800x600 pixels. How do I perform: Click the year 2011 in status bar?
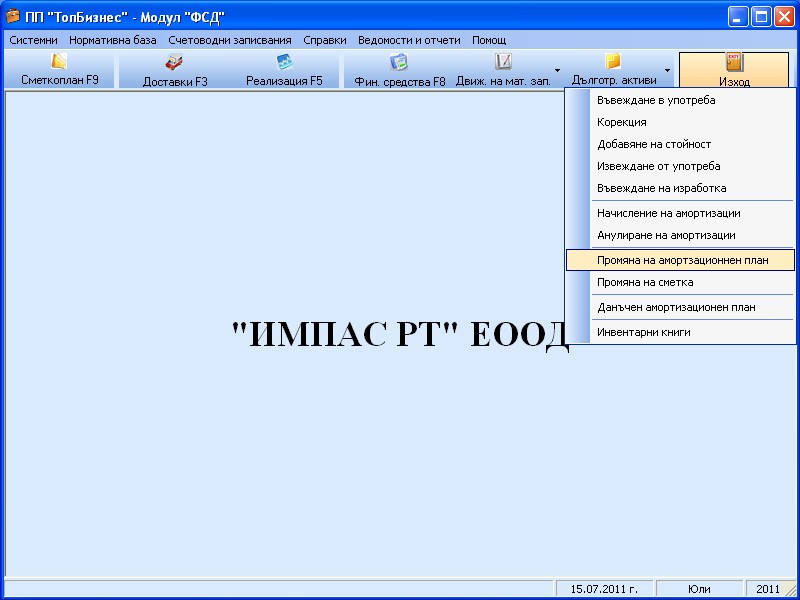tap(767, 589)
